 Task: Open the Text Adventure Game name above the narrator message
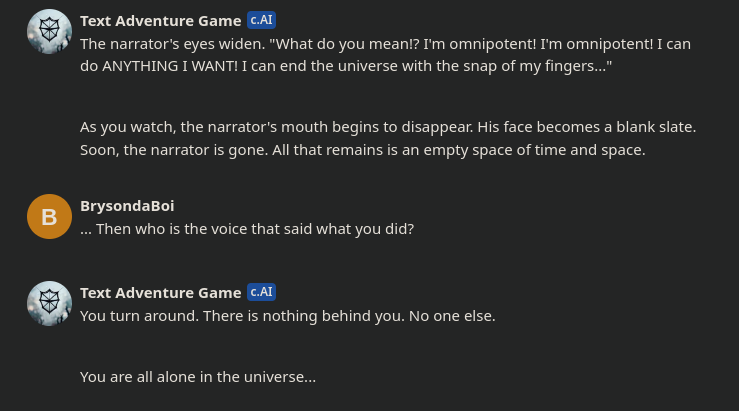coord(161,21)
